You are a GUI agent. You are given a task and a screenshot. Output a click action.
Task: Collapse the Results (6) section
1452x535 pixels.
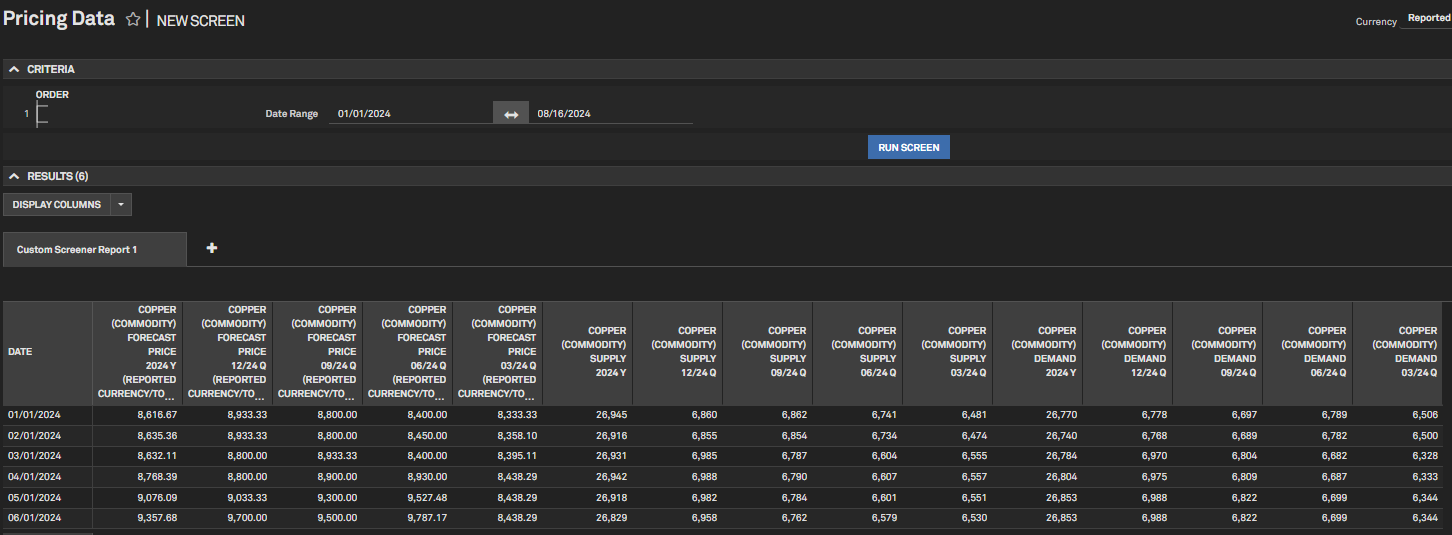click(x=14, y=176)
